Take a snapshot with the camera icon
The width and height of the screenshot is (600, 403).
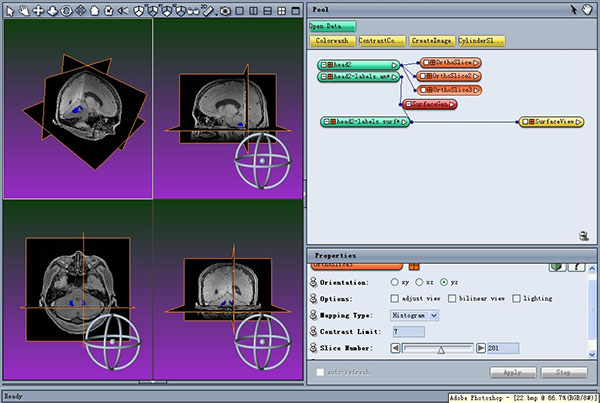coord(225,11)
